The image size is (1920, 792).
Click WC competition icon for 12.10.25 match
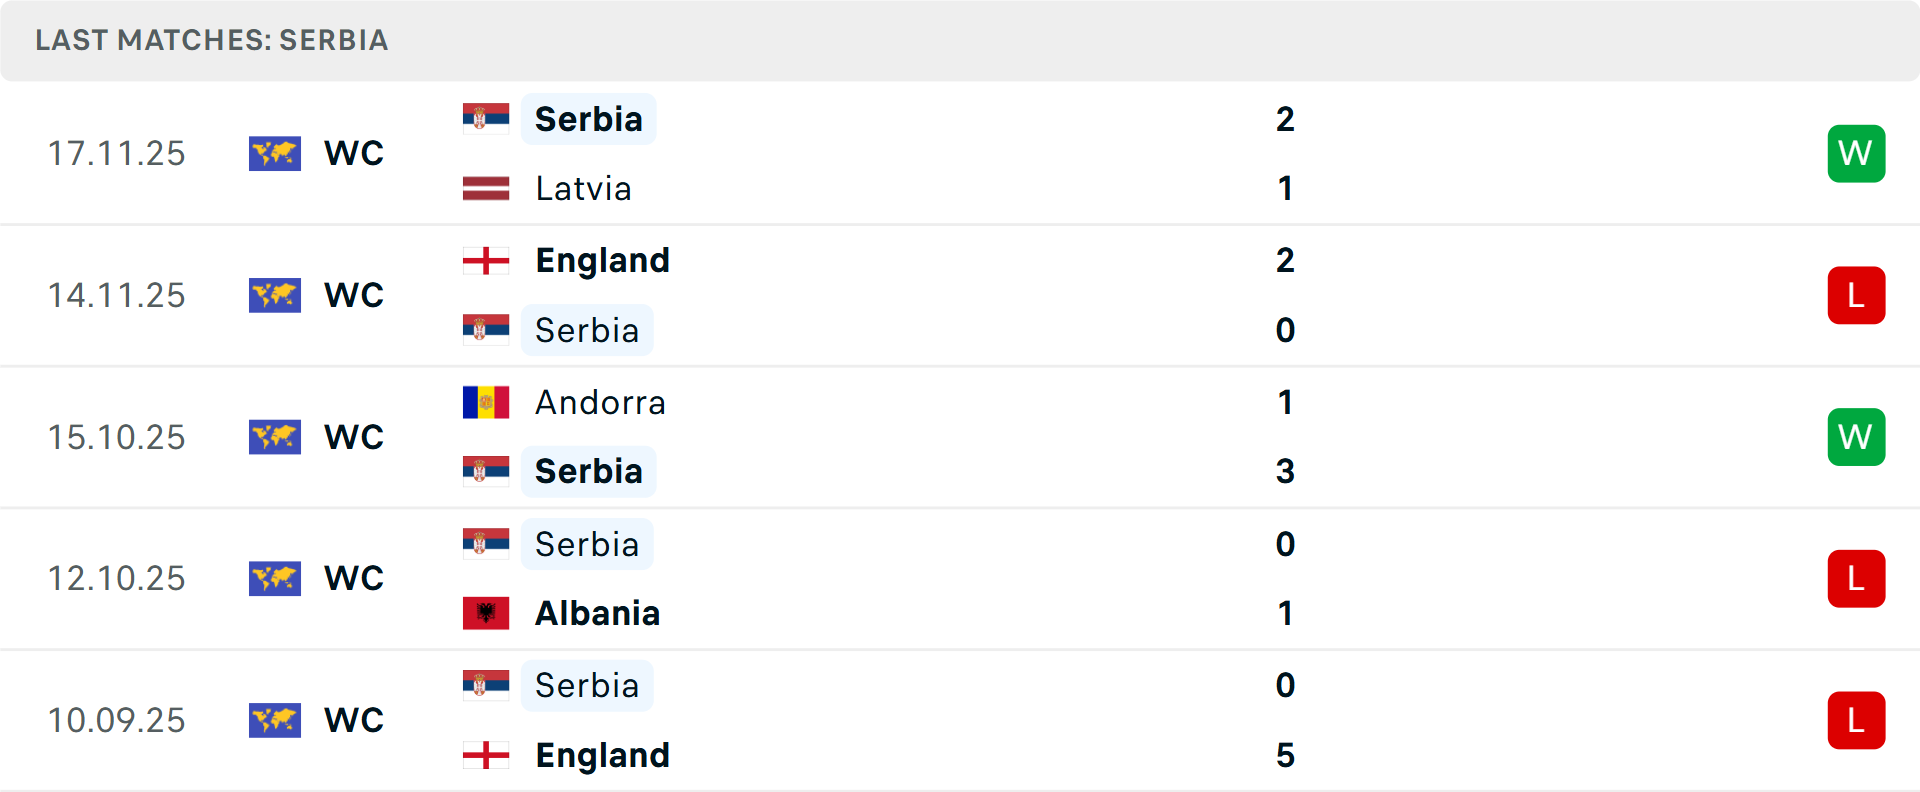click(x=275, y=578)
